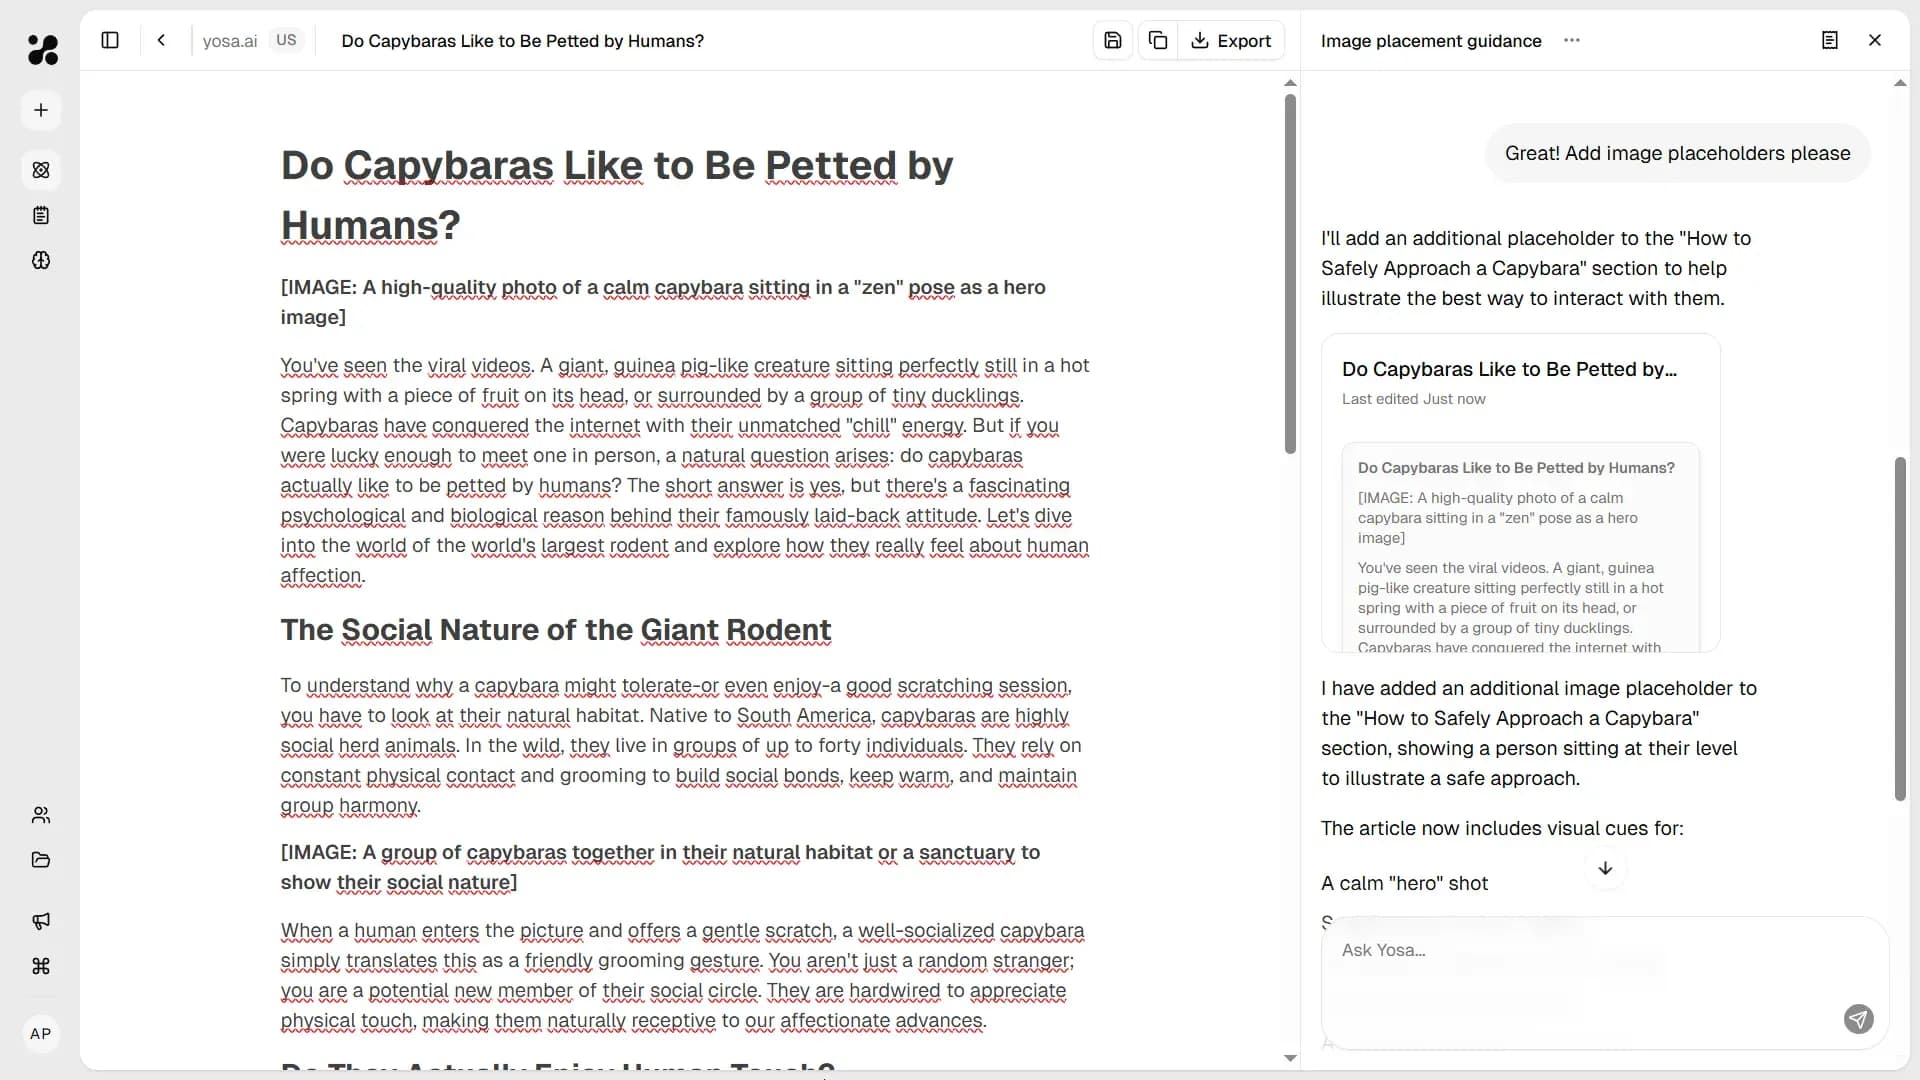Open the shared members icon

tap(41, 815)
